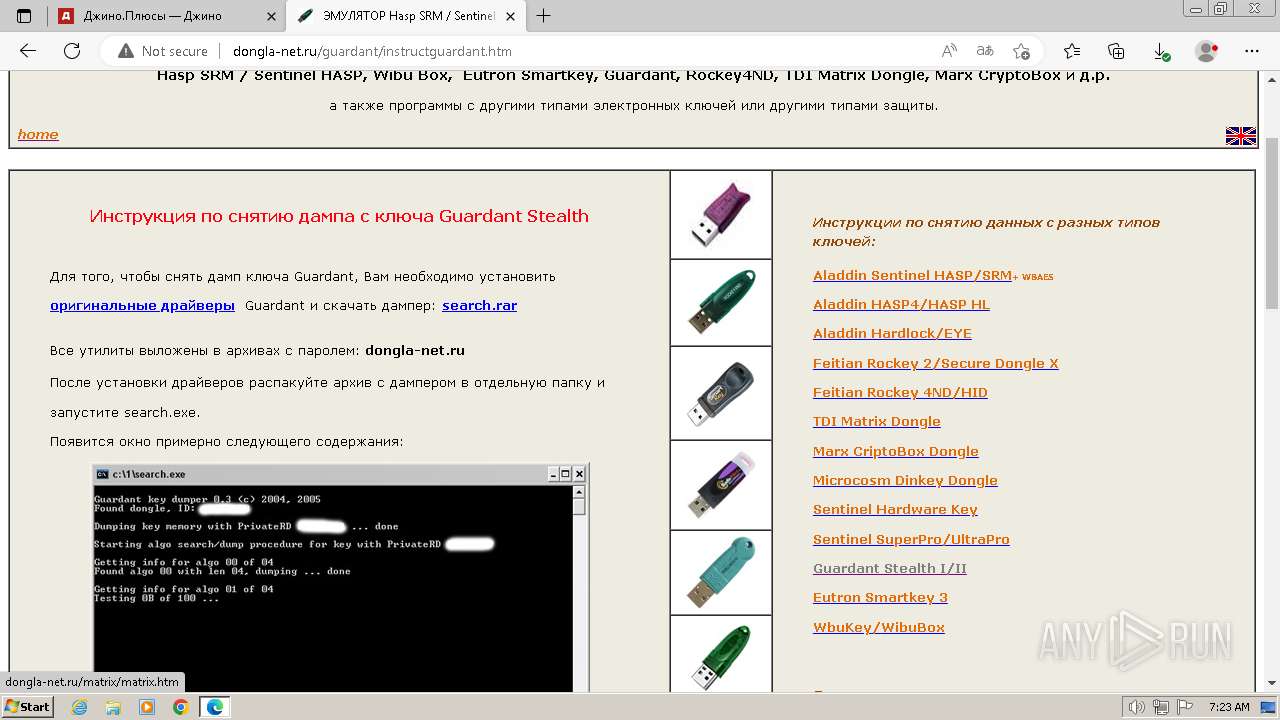This screenshot has width=1280, height=720.
Task: Open the Downloads icon
Action: click(x=1161, y=51)
